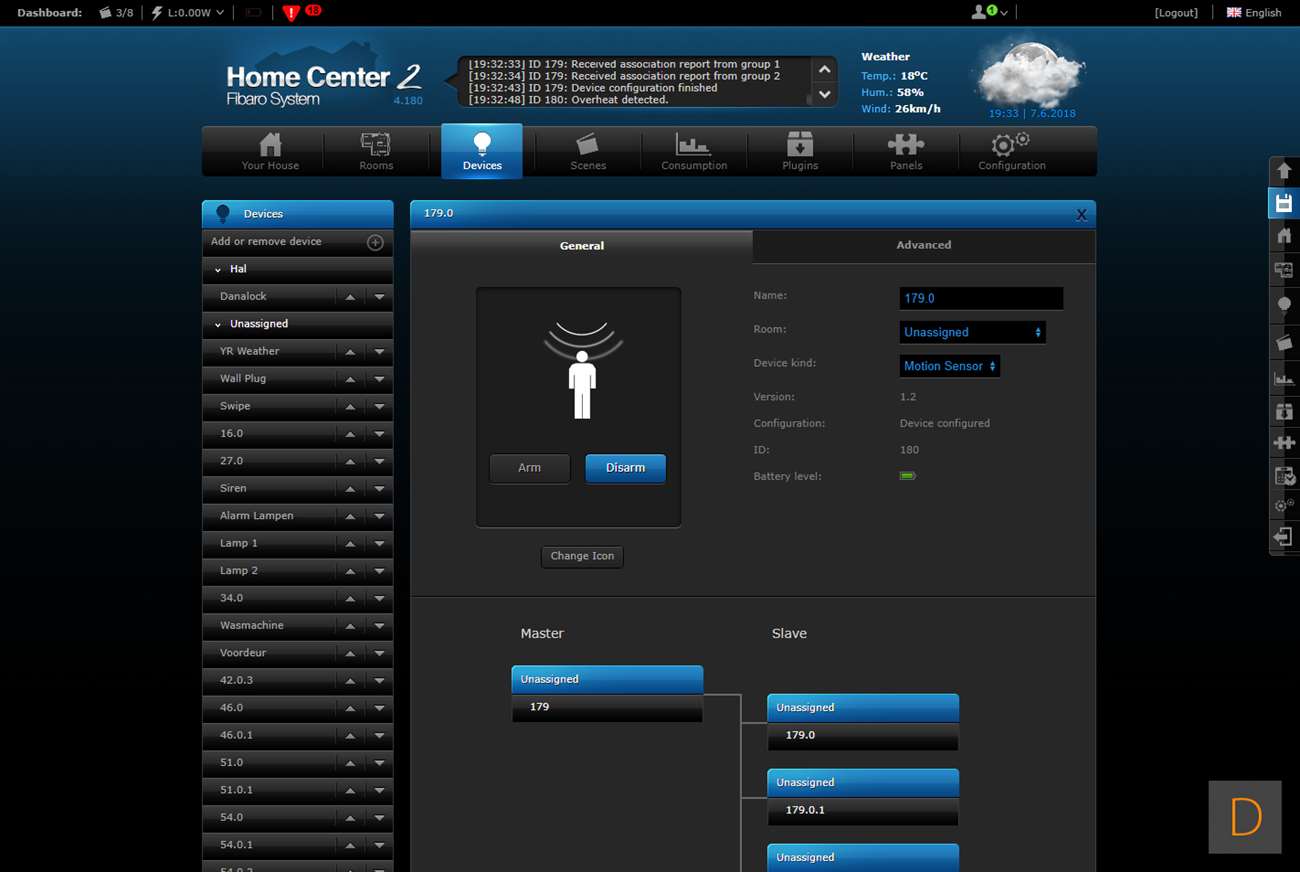Viewport: 1300px width, 872px height.
Task: Move Lamp 1 up with its arrow
Action: coord(350,543)
